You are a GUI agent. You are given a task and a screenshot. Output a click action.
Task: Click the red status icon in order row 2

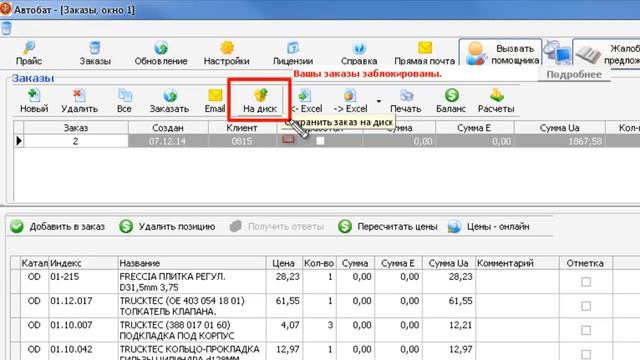click(x=288, y=140)
